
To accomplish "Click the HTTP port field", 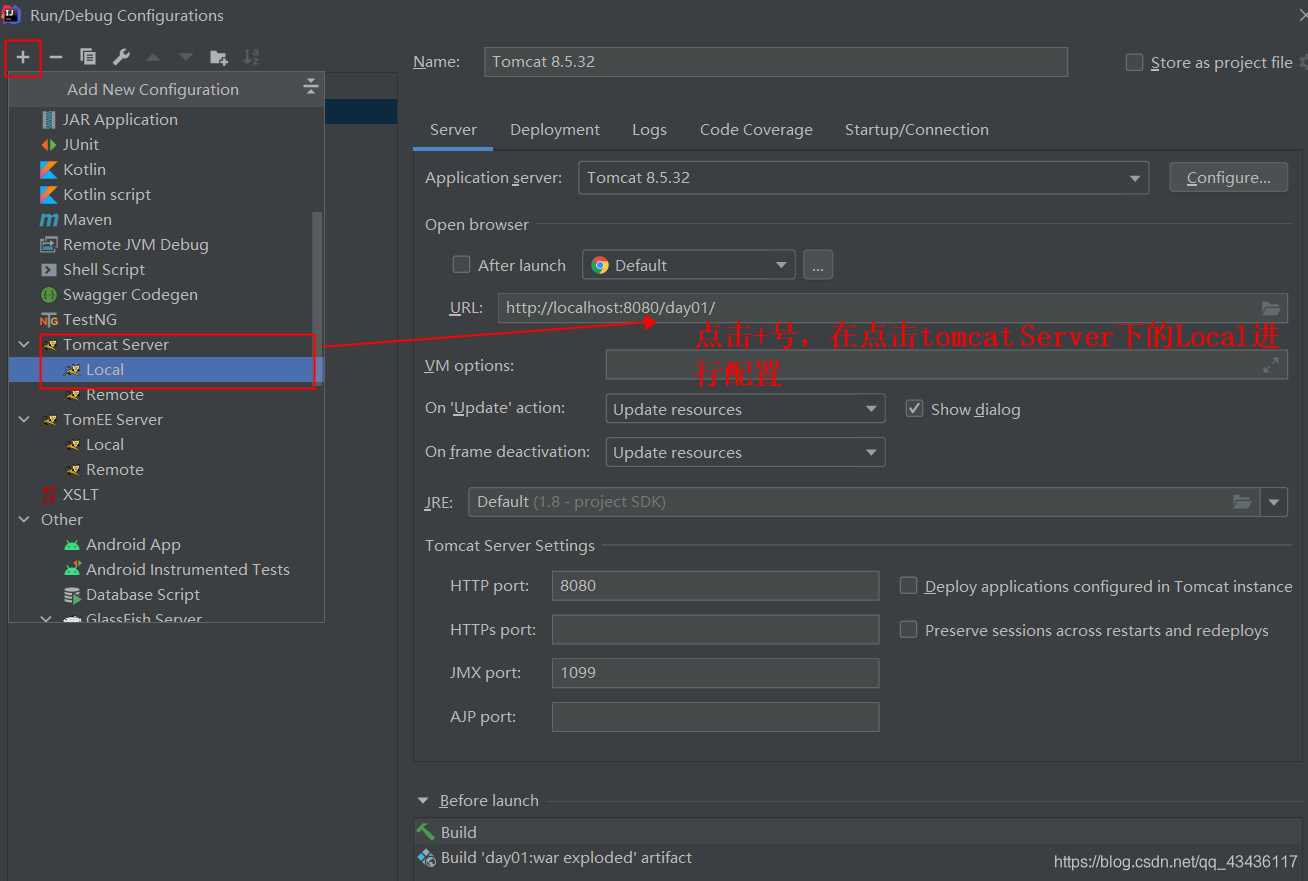I will (x=715, y=586).
